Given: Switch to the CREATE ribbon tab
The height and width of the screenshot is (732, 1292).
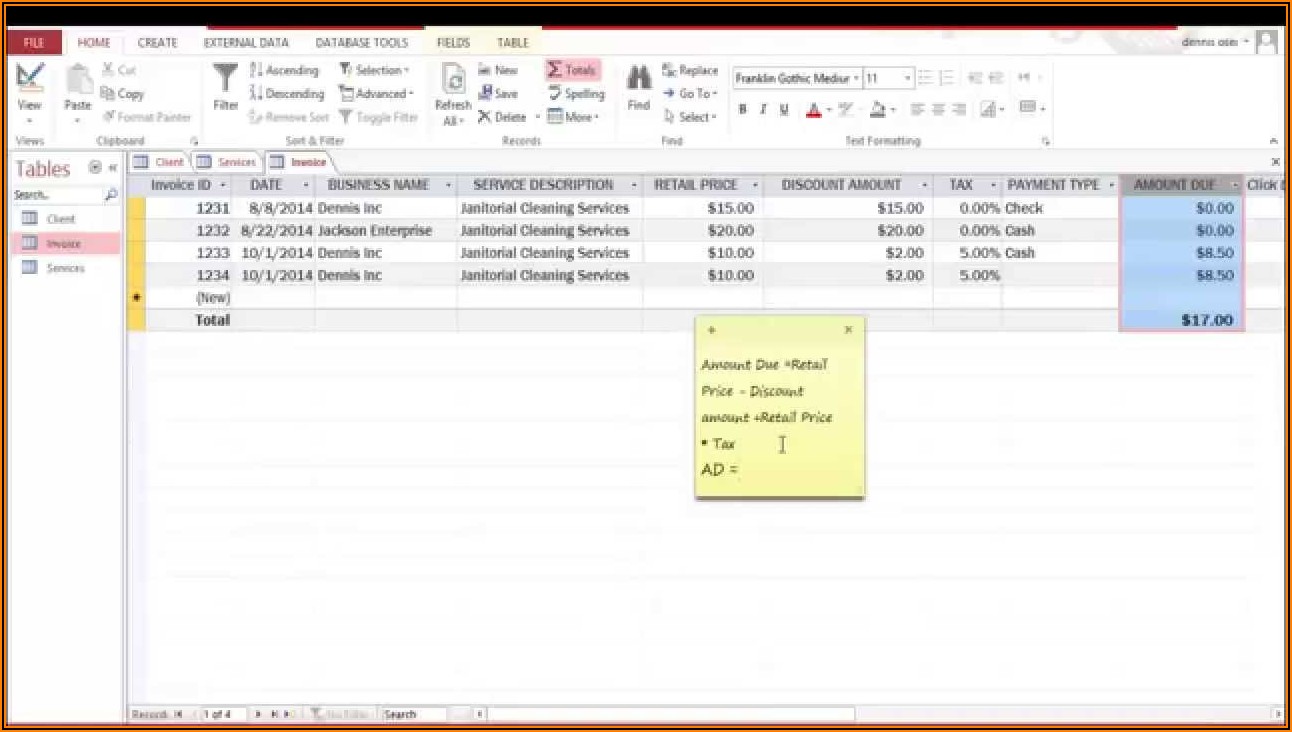Looking at the screenshot, I should tap(157, 43).
